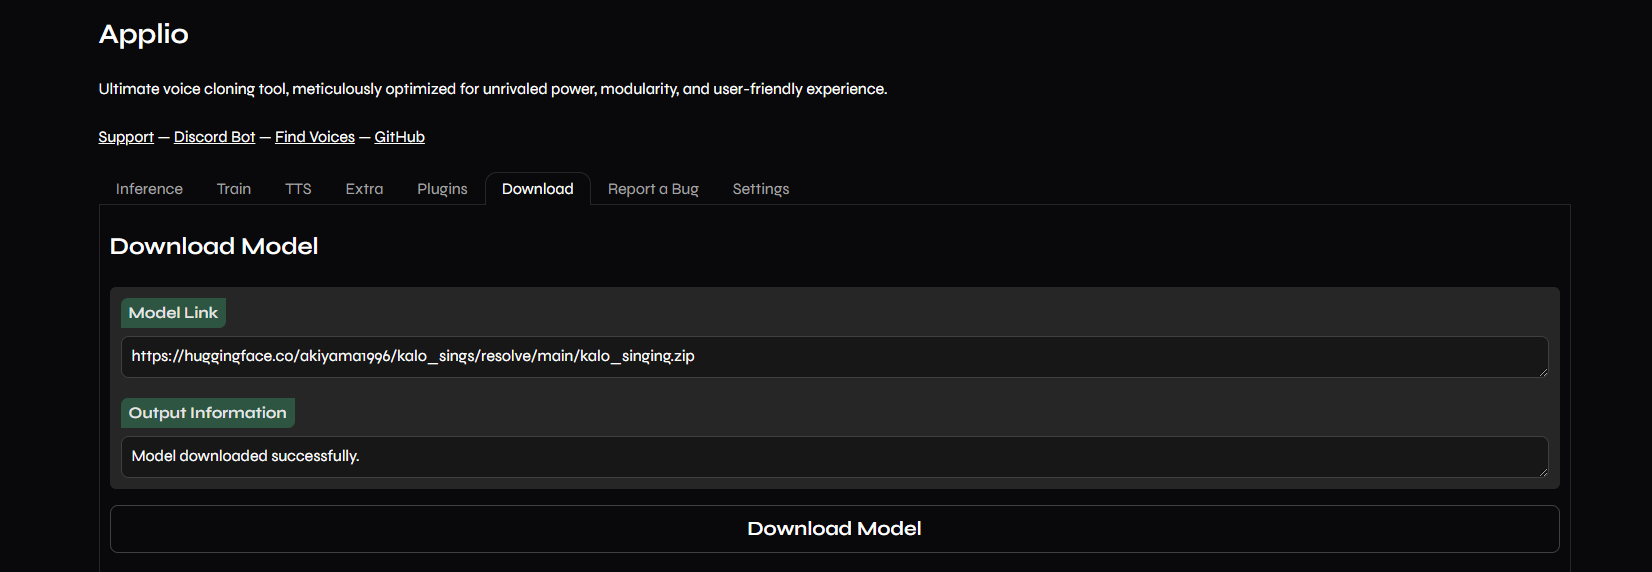Viewport: 1652px width, 572px height.
Task: Open the Report a Bug tab
Action: click(x=653, y=189)
